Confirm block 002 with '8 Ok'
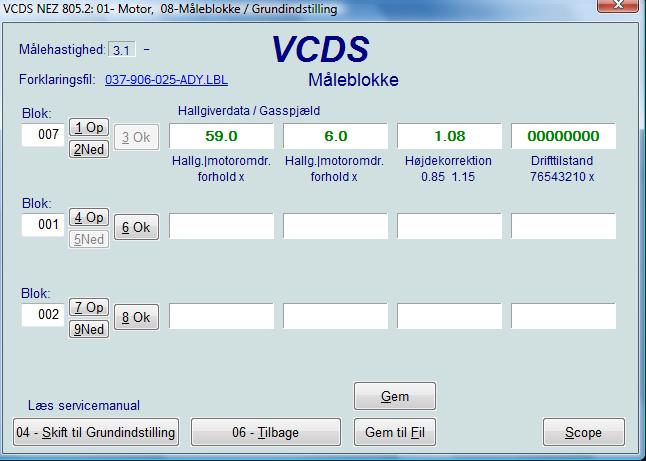The height and width of the screenshot is (461, 646). [x=135, y=317]
